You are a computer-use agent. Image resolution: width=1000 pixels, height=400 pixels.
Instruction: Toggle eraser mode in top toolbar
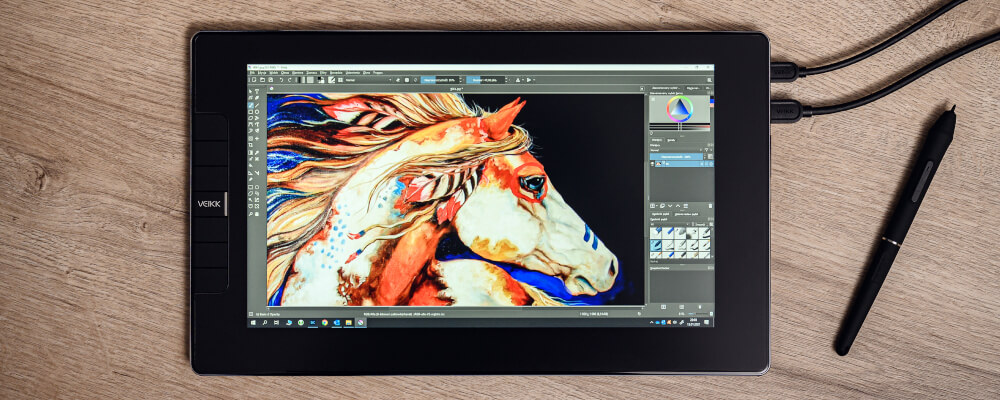coord(398,80)
